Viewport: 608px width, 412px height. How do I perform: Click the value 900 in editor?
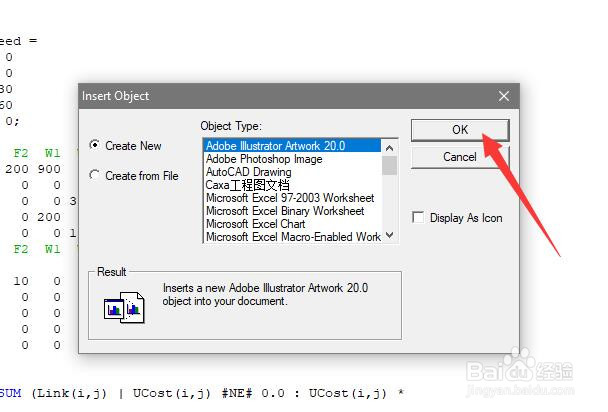[49, 169]
